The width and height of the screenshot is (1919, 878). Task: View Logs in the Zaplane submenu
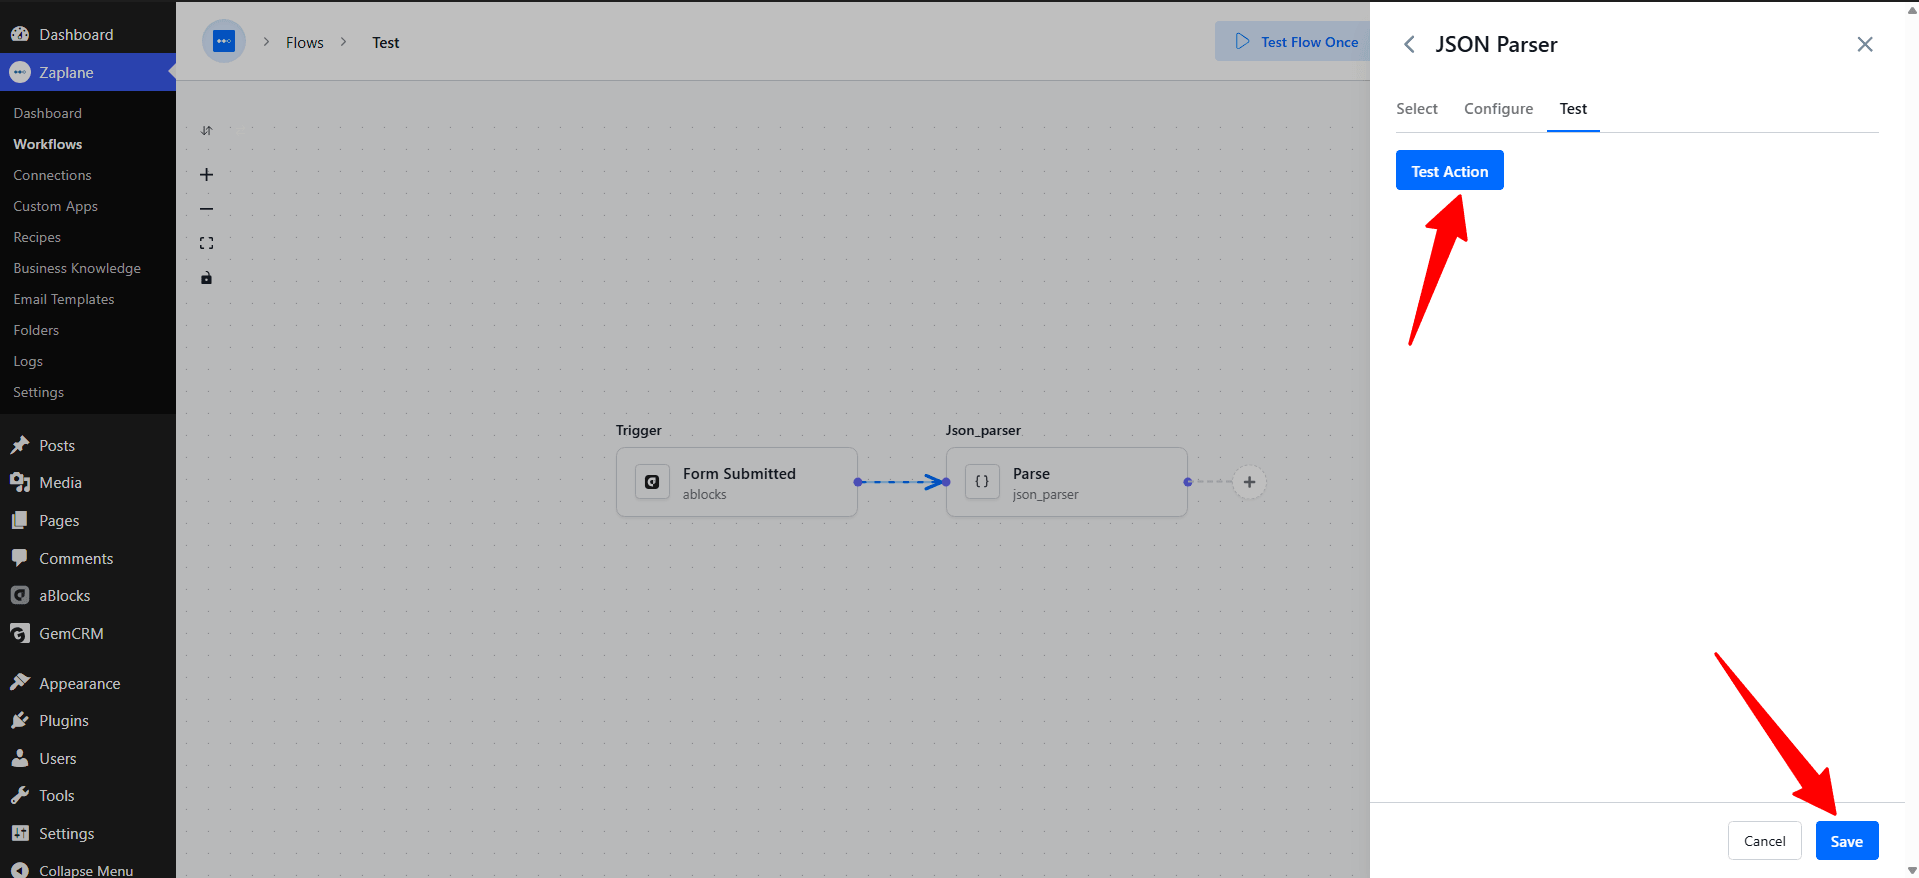tap(28, 361)
